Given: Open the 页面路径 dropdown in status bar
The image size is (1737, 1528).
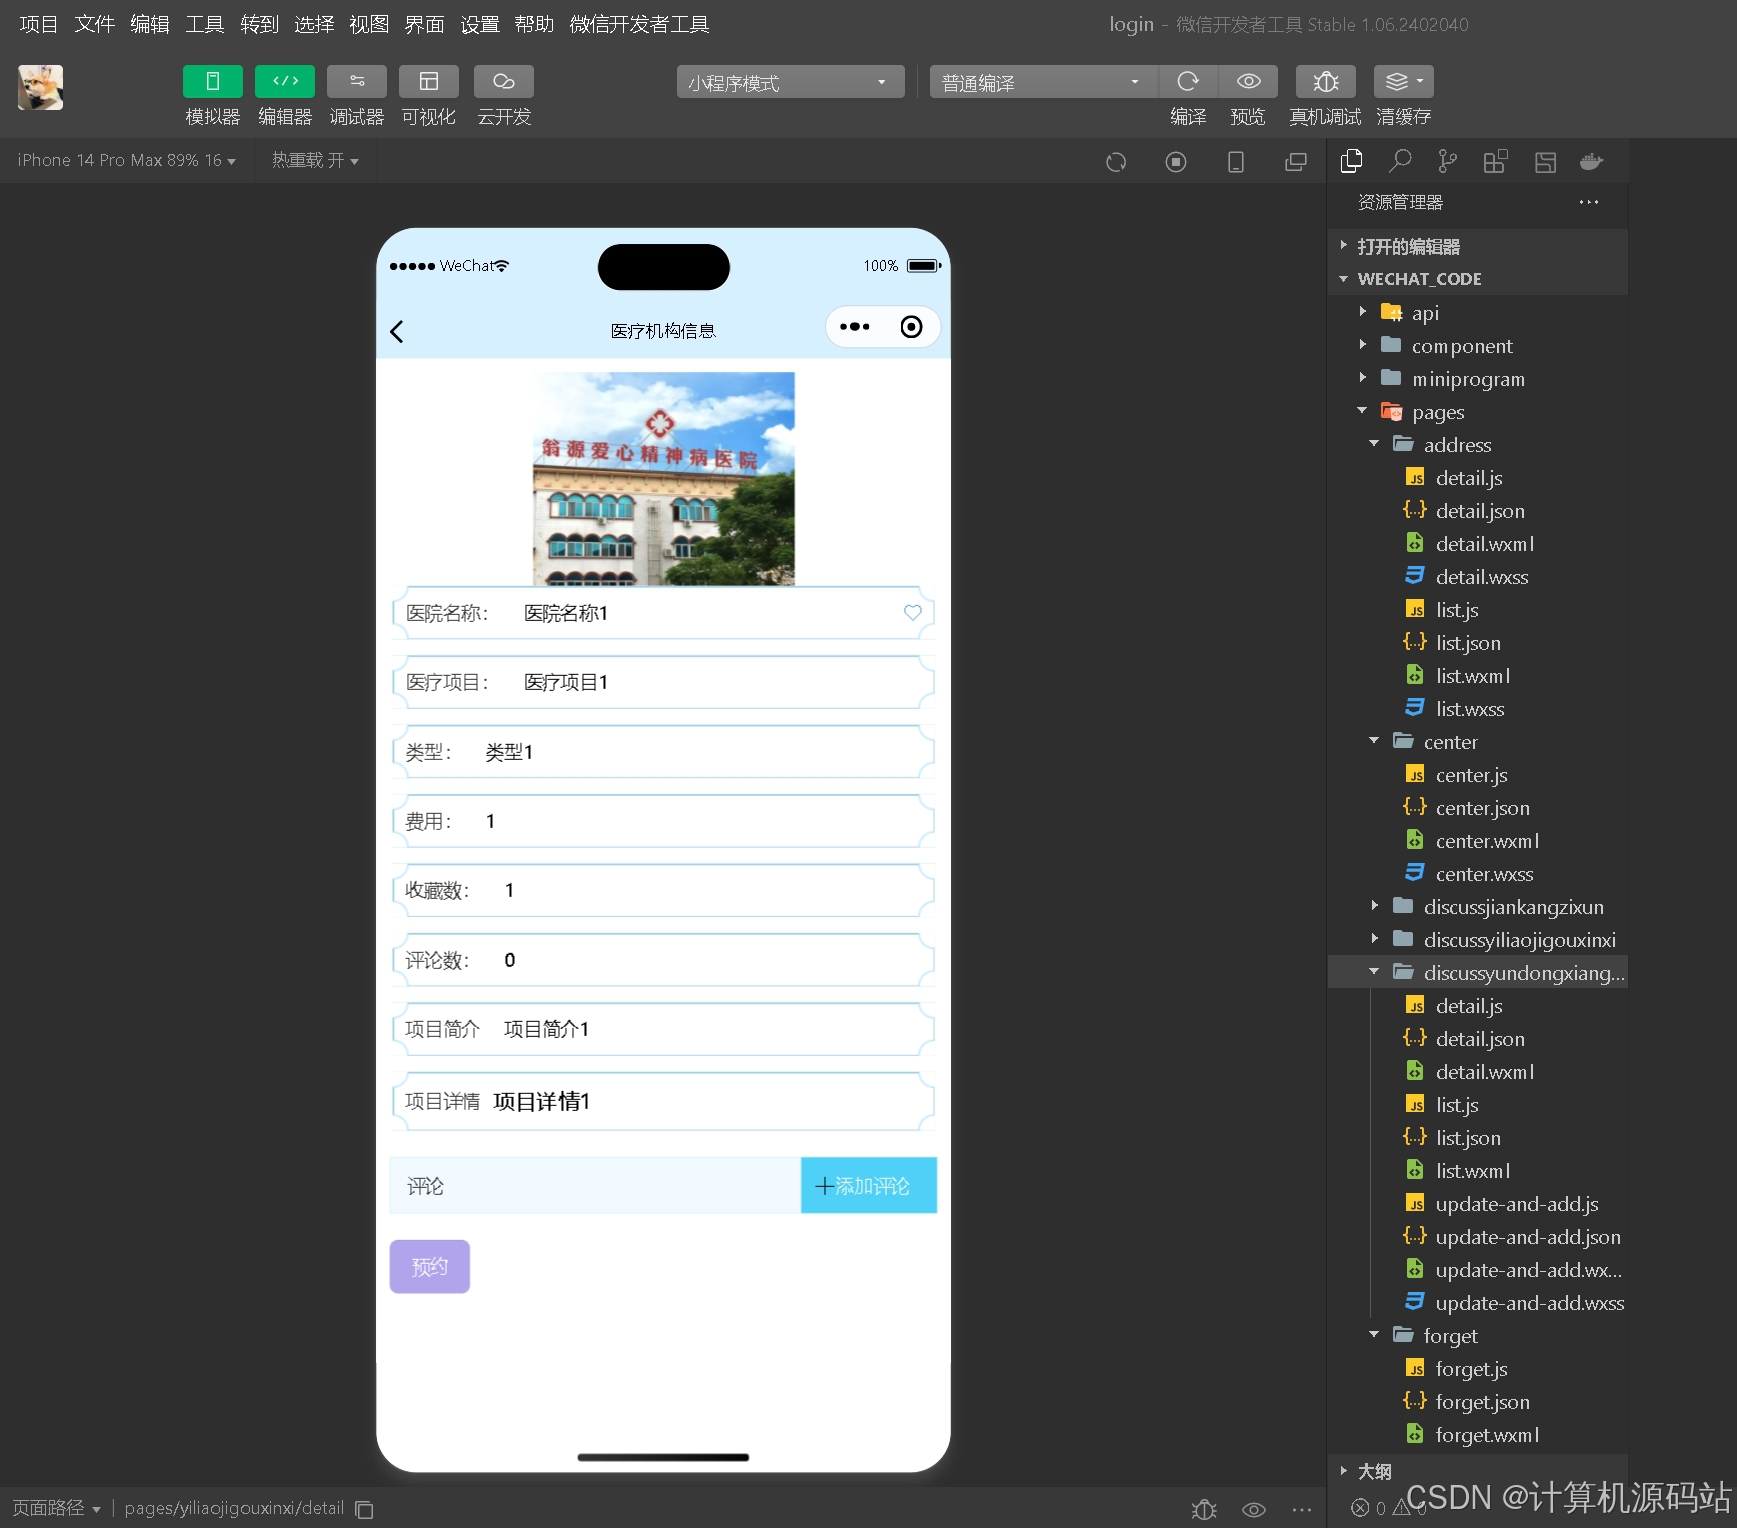Looking at the screenshot, I should coord(56,1508).
